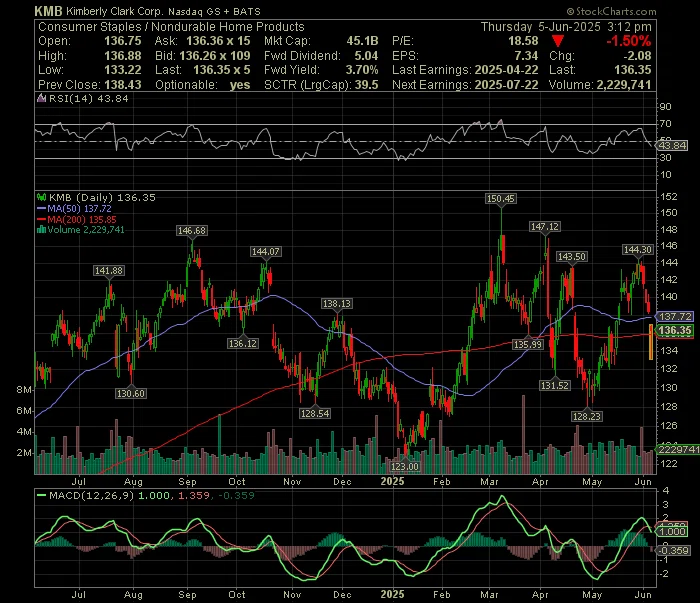Click the KMB (Daily) candlestick legend icon

pos(42,197)
